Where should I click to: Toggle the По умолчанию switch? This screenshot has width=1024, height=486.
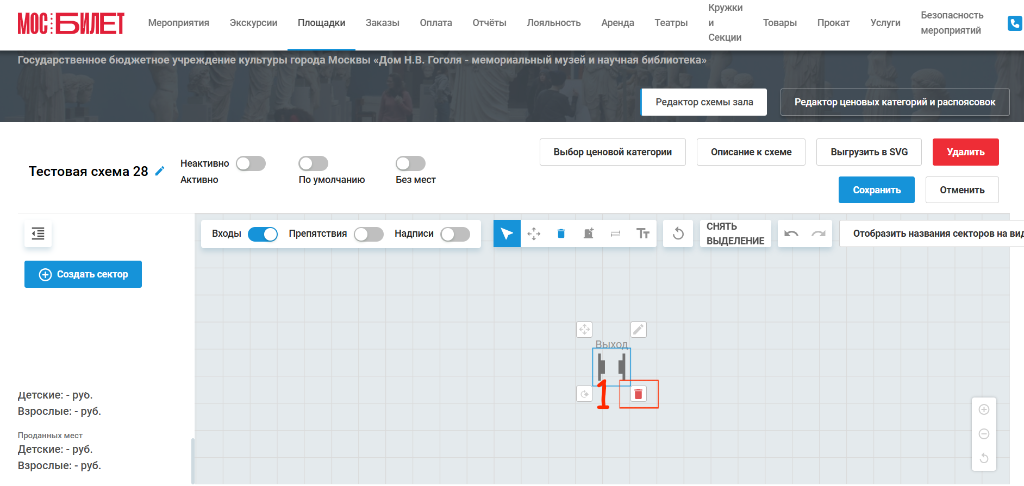313,163
